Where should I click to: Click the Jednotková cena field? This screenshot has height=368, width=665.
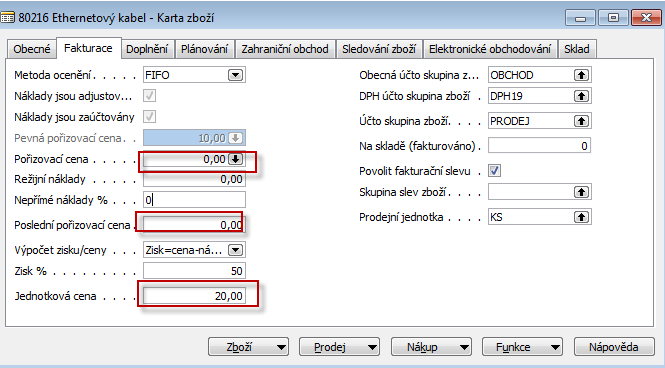194,296
